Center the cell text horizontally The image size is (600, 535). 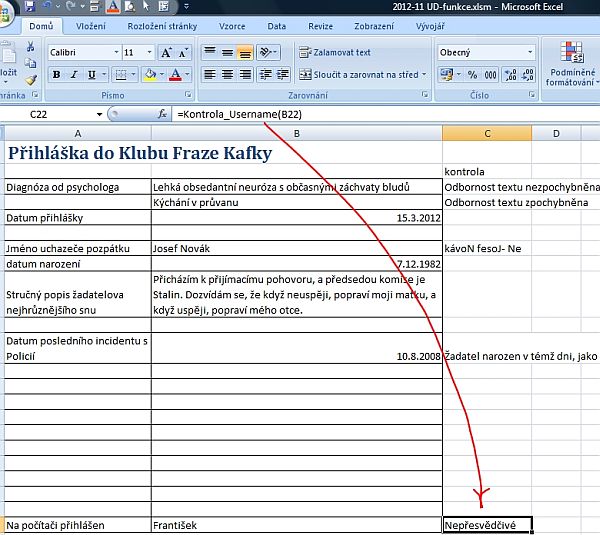click(227, 74)
